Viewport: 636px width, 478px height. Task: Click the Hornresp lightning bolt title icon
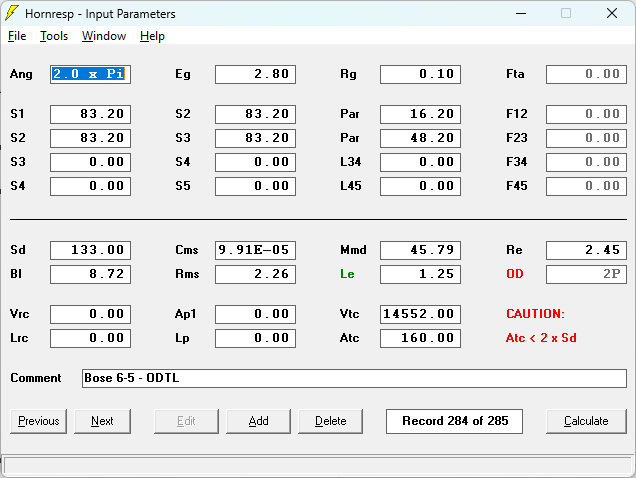click(12, 13)
